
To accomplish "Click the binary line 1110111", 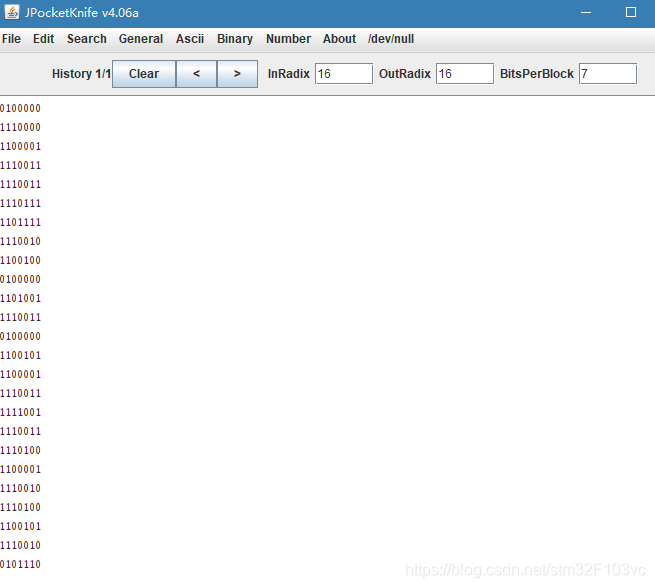I will pos(20,203).
